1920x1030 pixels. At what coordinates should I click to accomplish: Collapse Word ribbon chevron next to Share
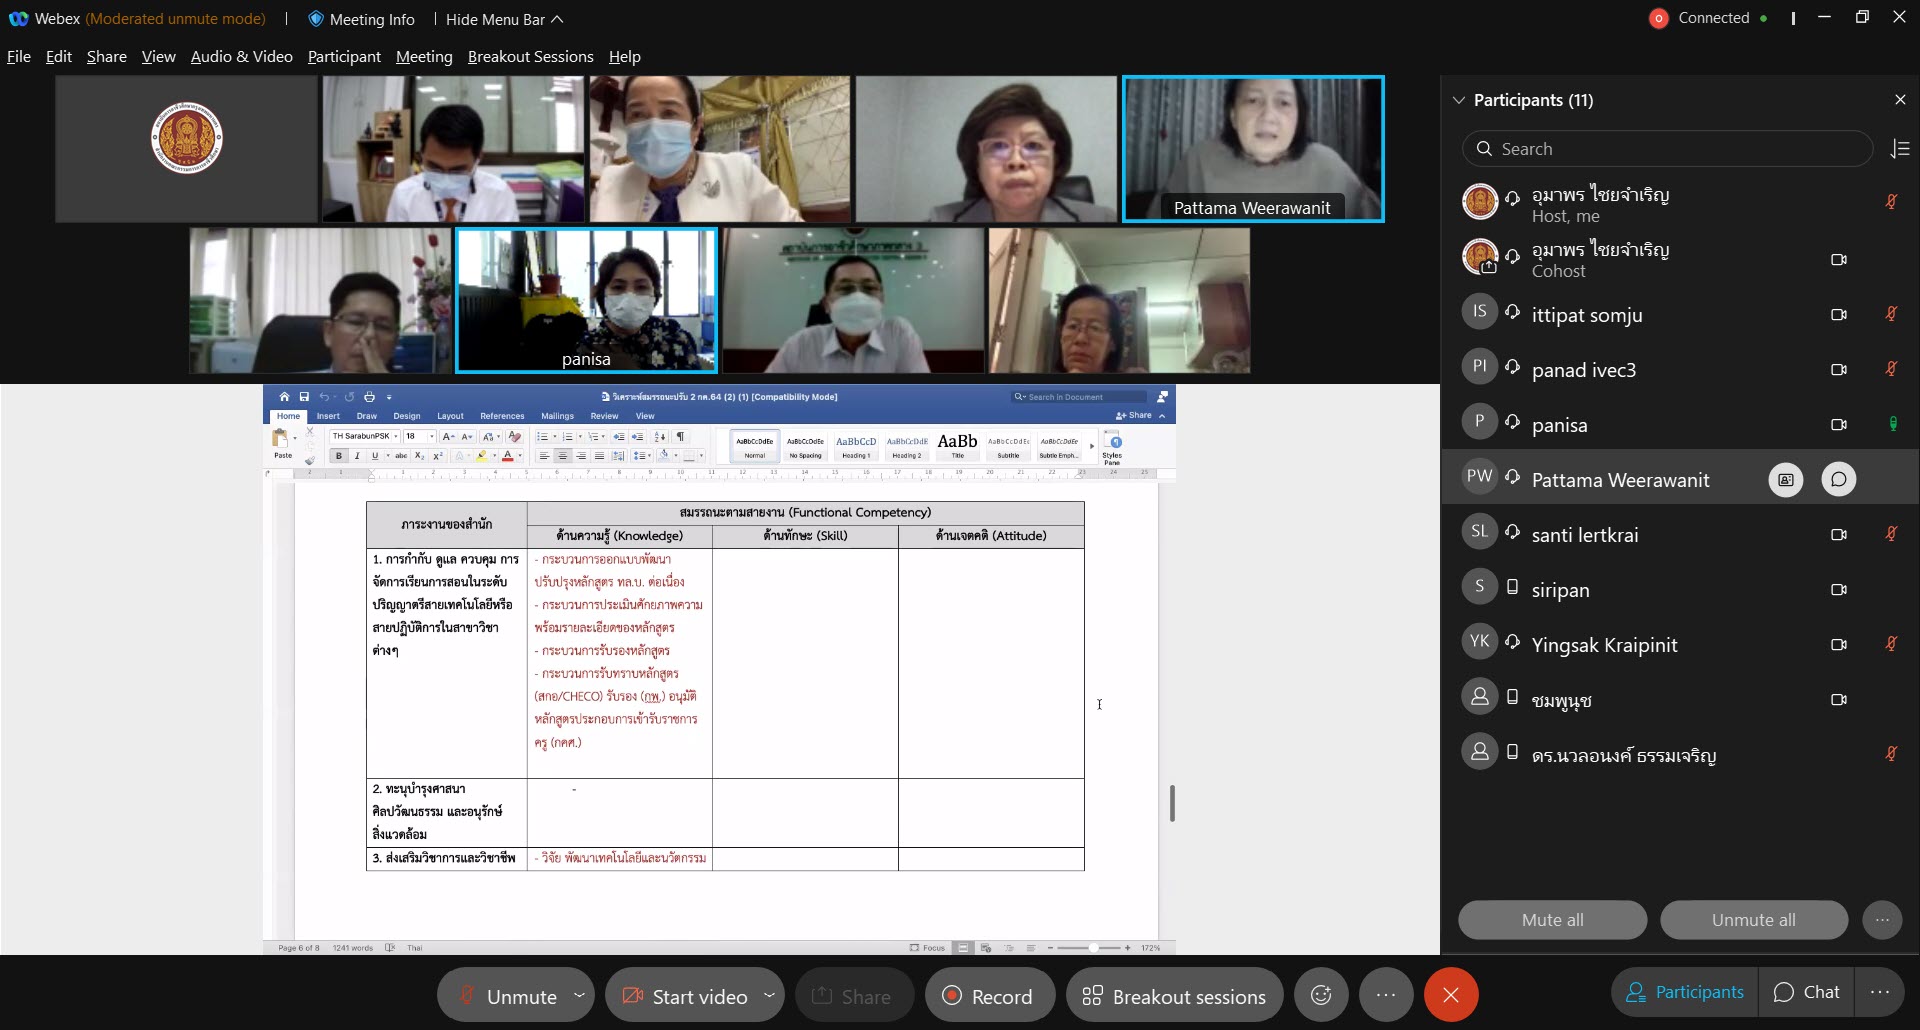click(1162, 416)
